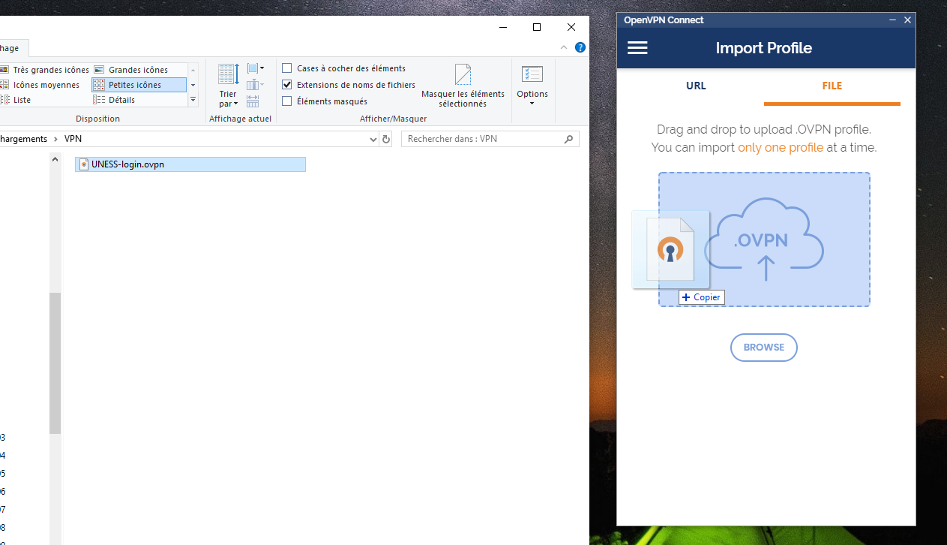The image size is (947, 545).
Task: Click the UNESS-login.ovpn file icon
Action: (x=84, y=164)
